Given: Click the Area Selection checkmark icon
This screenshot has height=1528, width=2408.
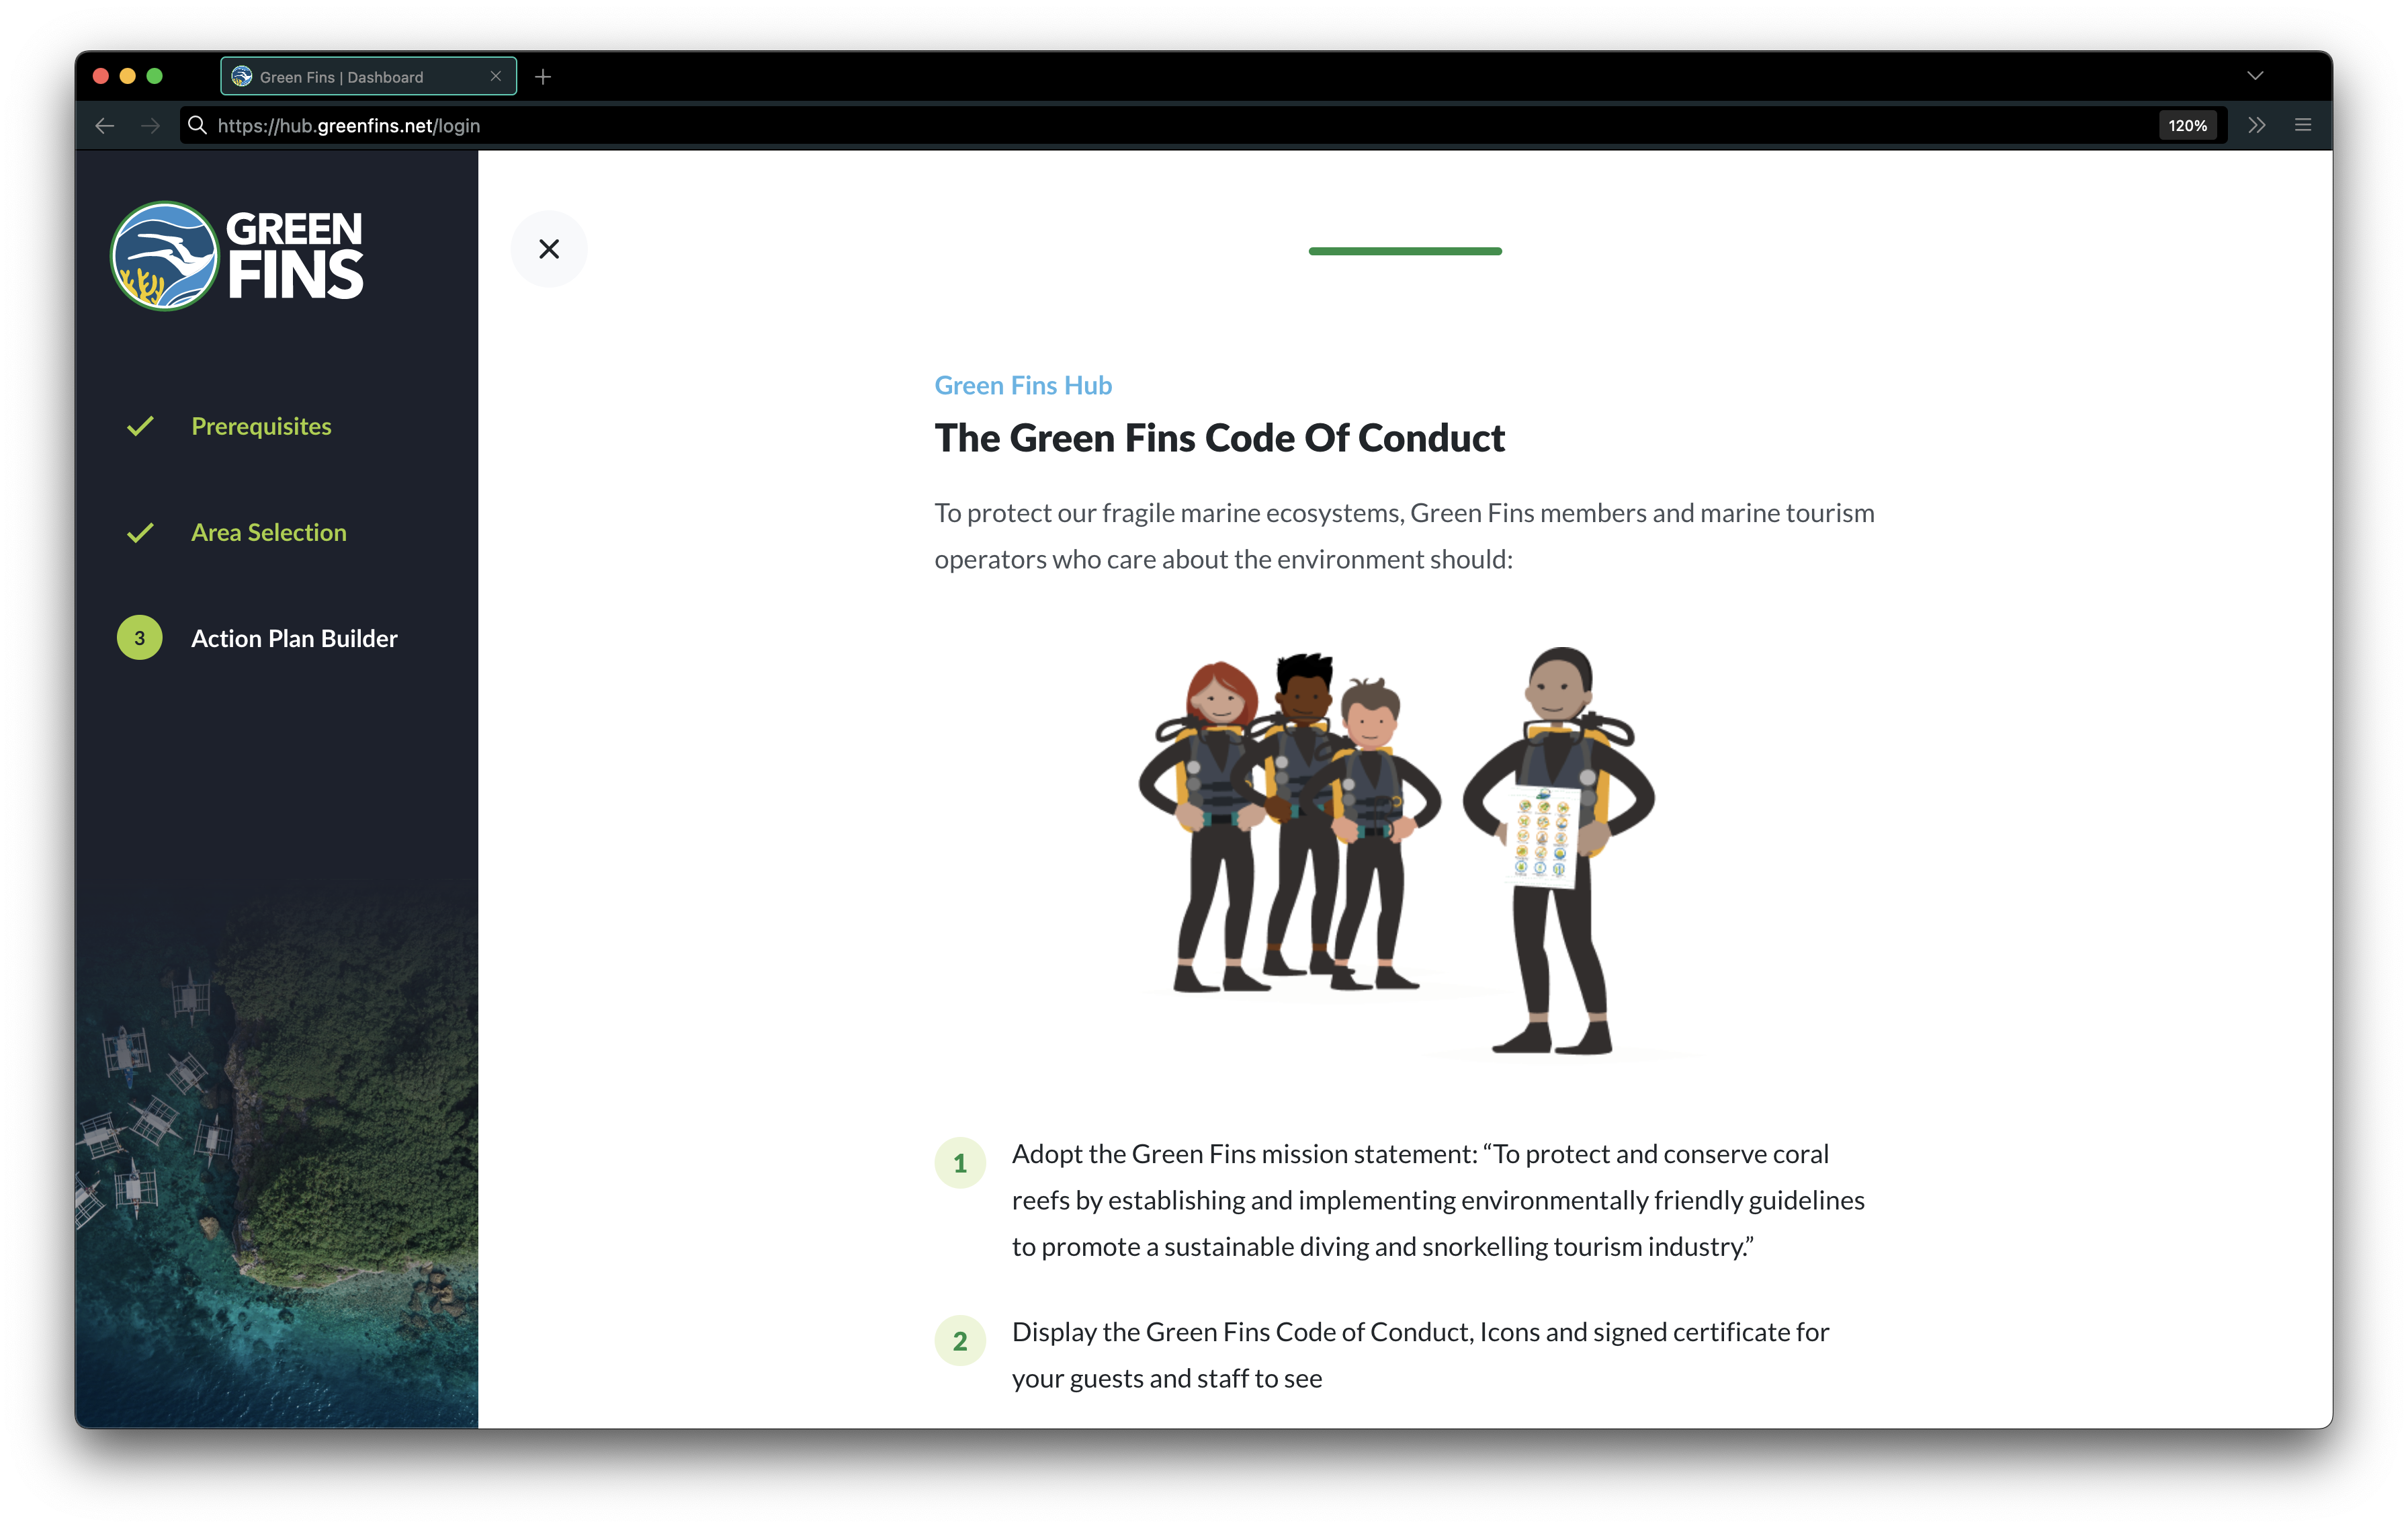Looking at the screenshot, I should (140, 532).
